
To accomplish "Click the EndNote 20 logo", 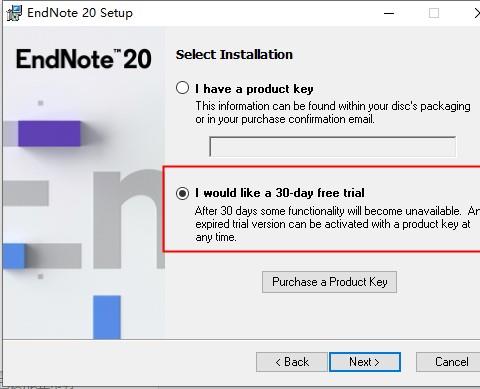I will (84, 59).
